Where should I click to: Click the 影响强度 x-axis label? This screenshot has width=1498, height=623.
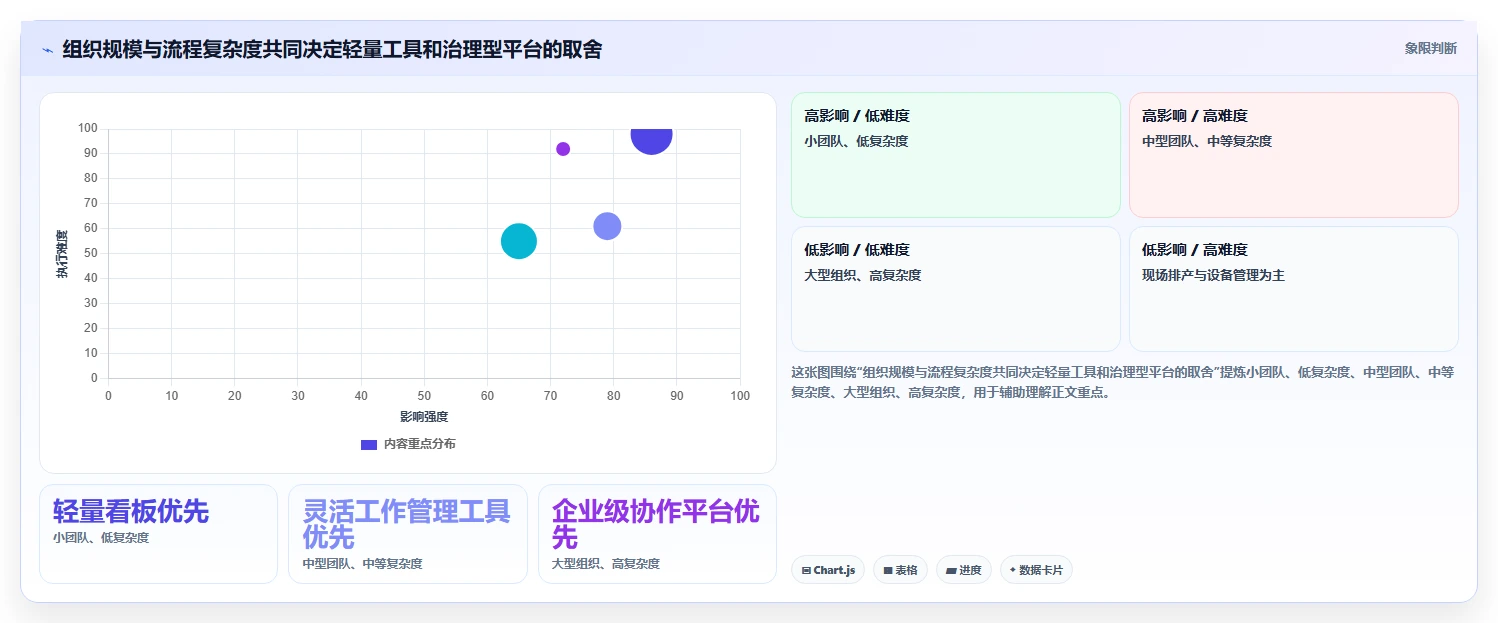click(x=424, y=417)
